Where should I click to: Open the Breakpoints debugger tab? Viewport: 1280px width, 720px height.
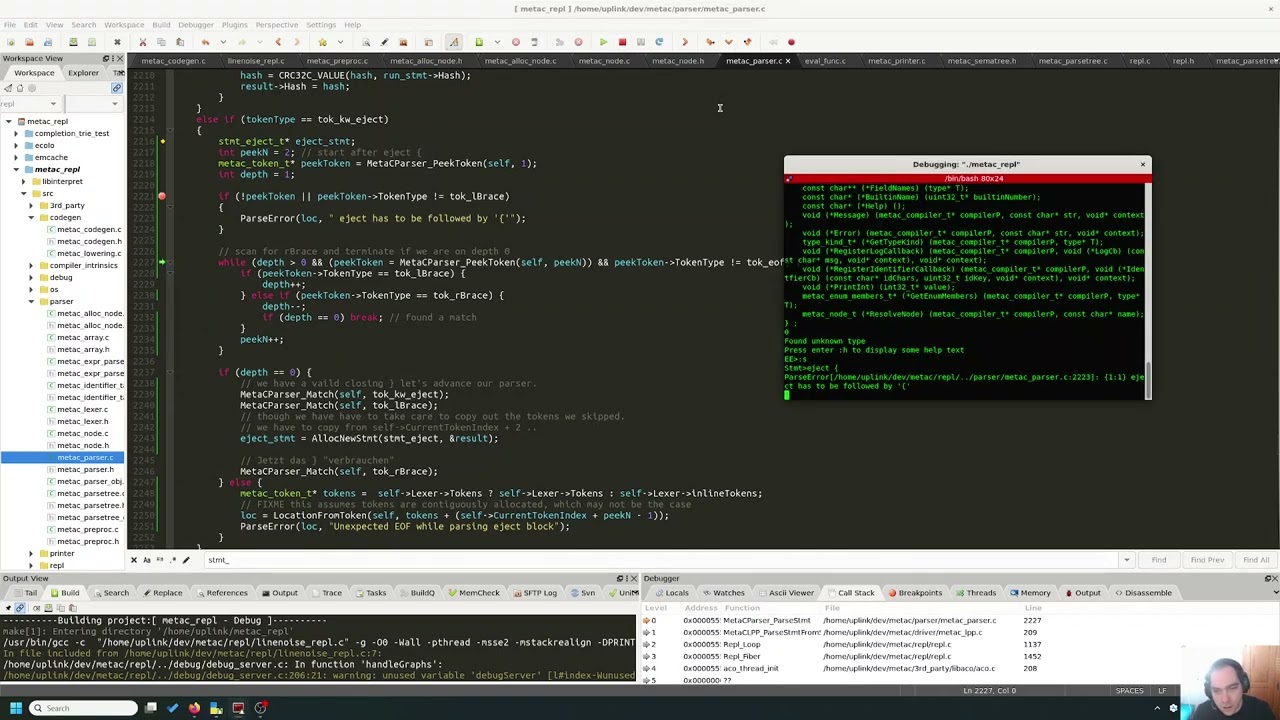tap(914, 593)
